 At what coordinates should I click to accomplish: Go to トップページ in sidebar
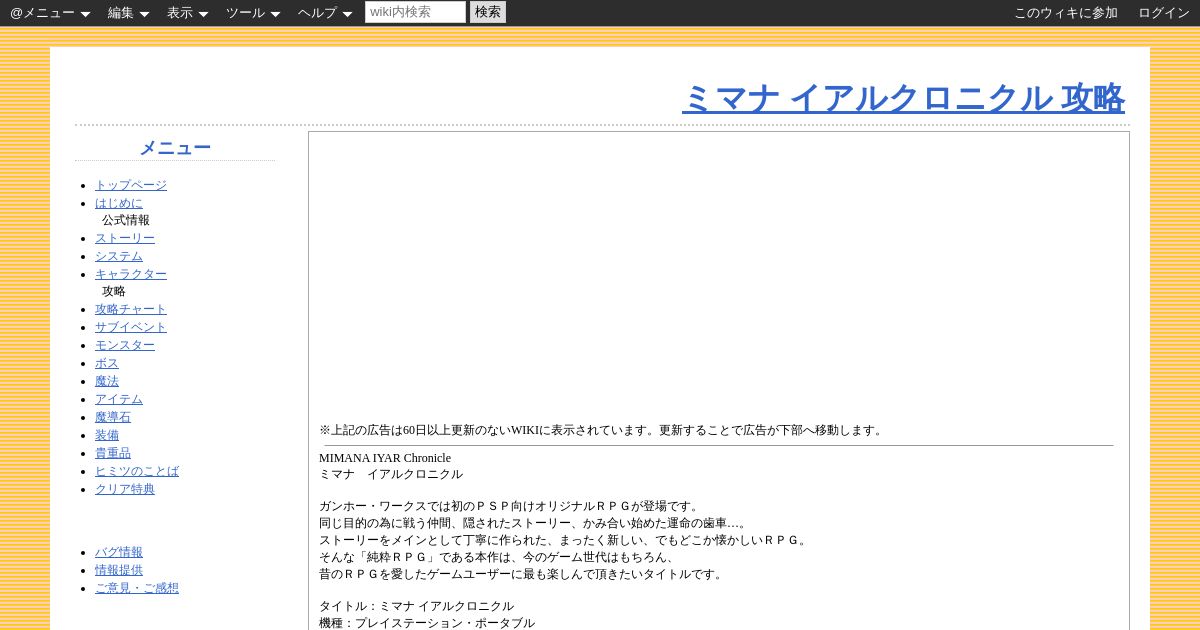click(x=131, y=185)
